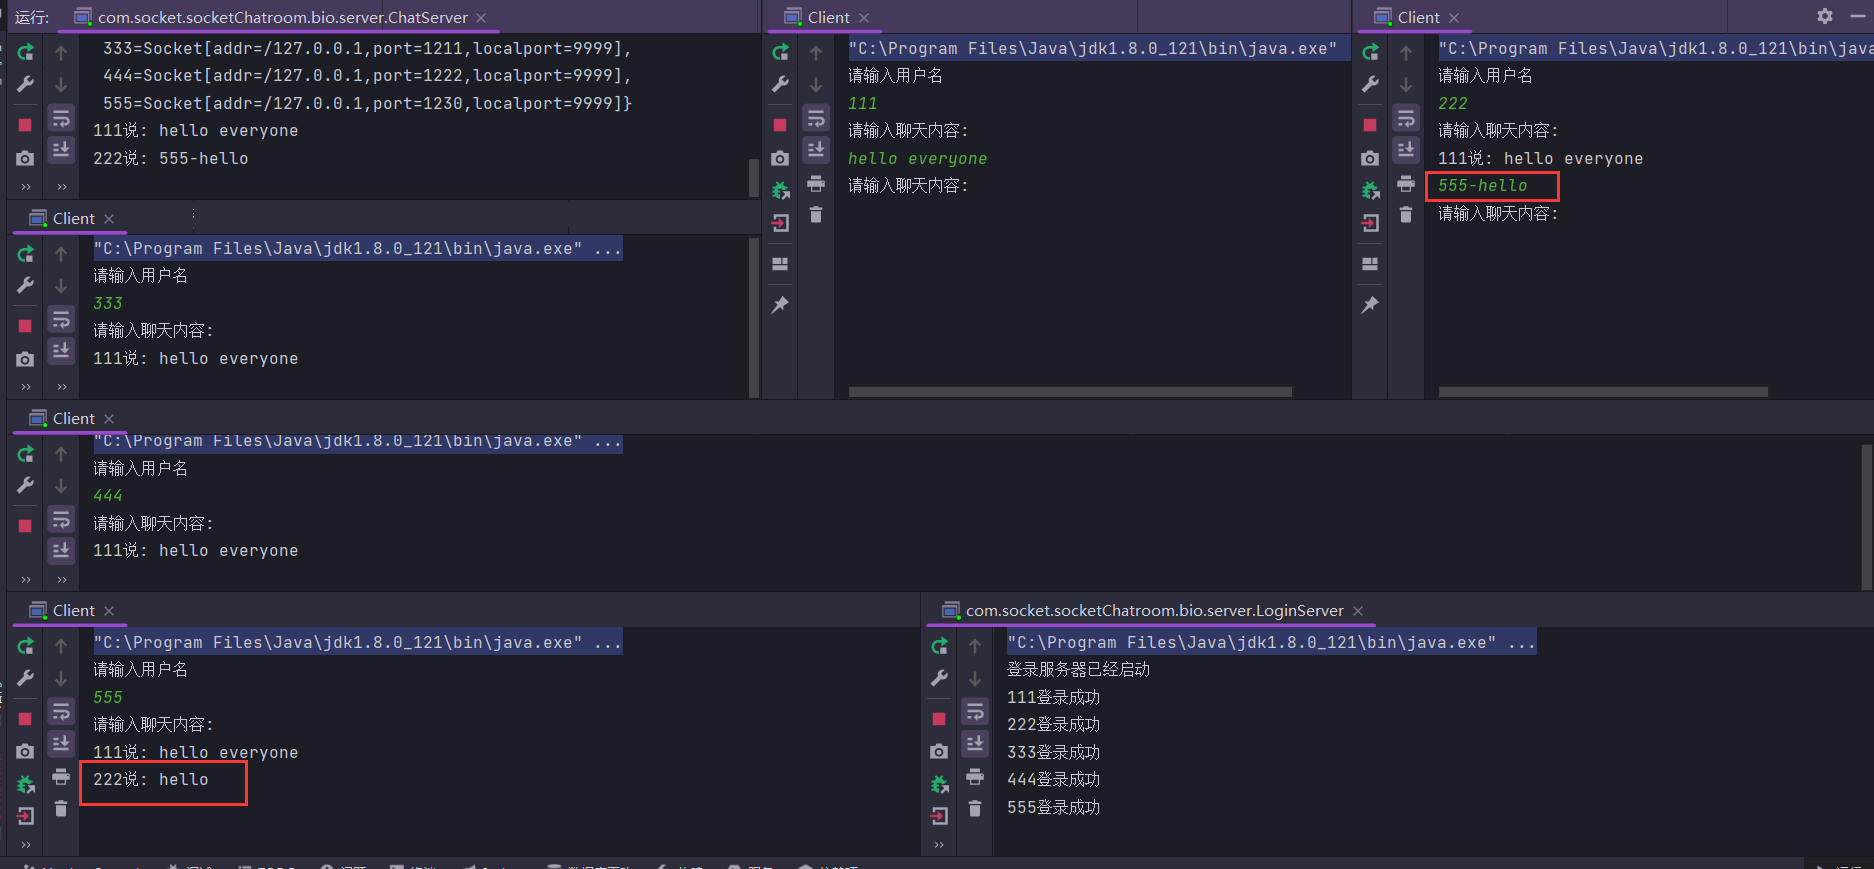Expand hidden console toolbar actions in Client 444
The height and width of the screenshot is (869, 1874).
point(61,580)
